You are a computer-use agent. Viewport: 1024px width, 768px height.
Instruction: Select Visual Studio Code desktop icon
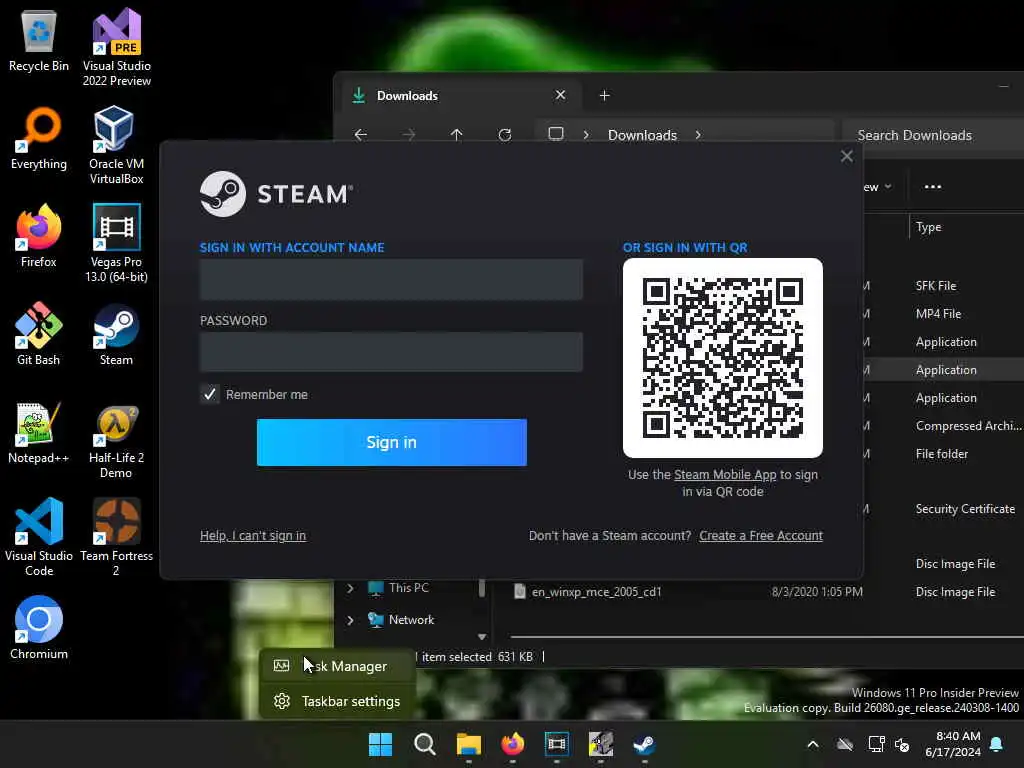[39, 537]
